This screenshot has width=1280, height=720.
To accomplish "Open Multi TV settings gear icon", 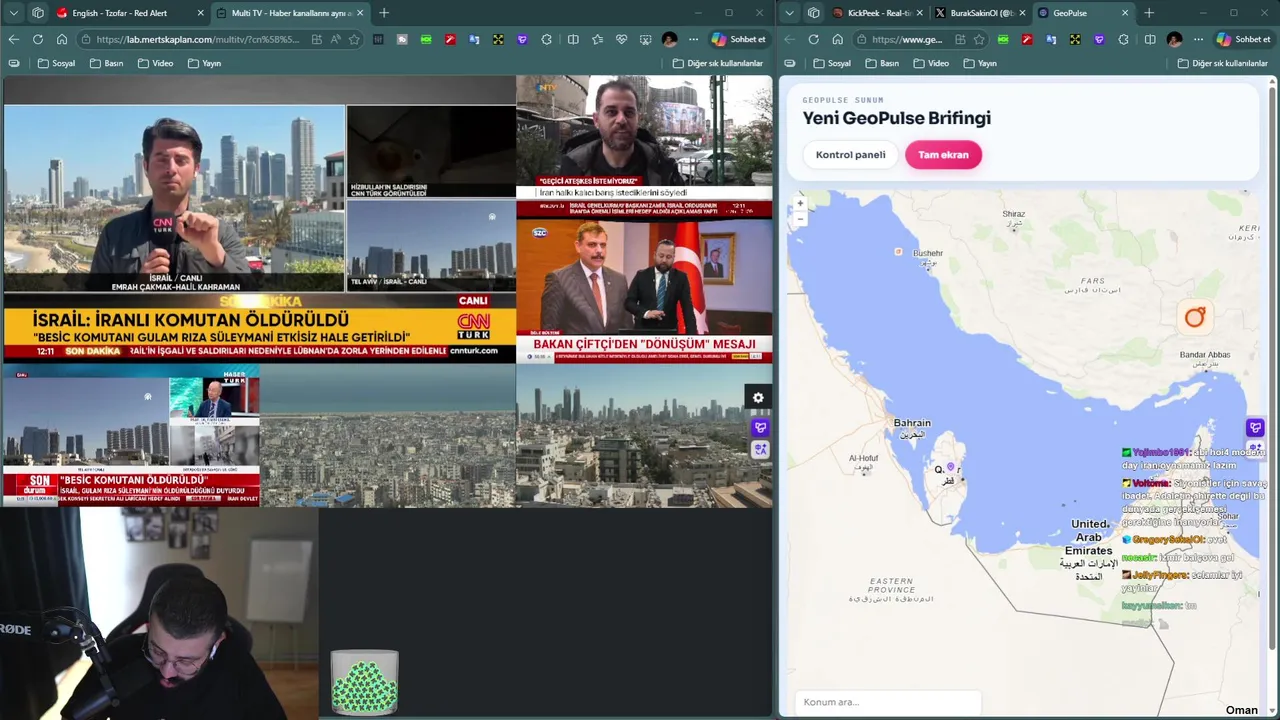I will [758, 398].
